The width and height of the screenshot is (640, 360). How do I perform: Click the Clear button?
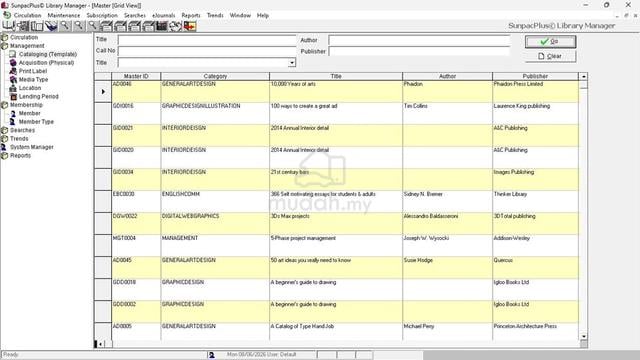pos(550,56)
